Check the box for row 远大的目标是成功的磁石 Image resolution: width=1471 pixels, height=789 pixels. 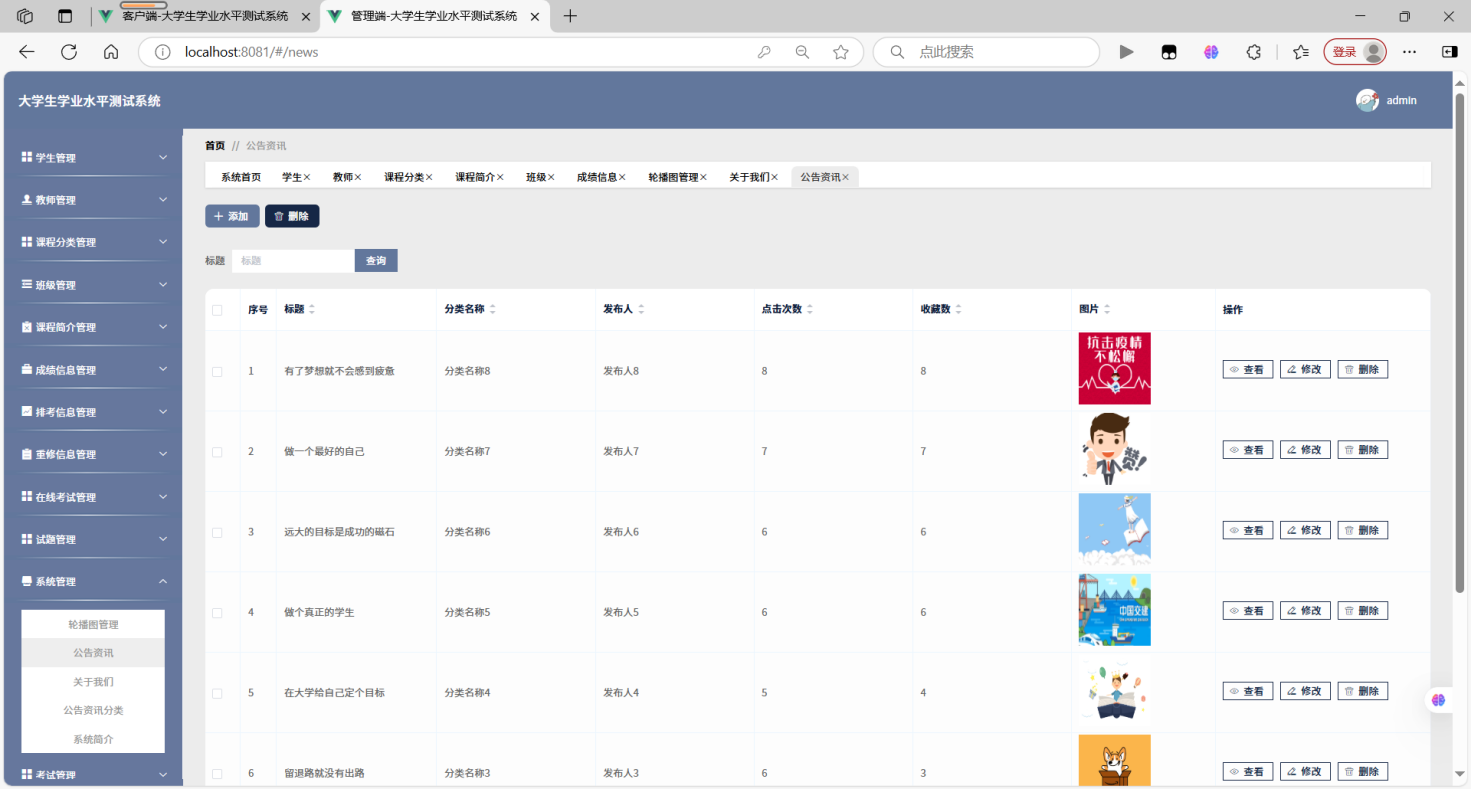point(217,532)
